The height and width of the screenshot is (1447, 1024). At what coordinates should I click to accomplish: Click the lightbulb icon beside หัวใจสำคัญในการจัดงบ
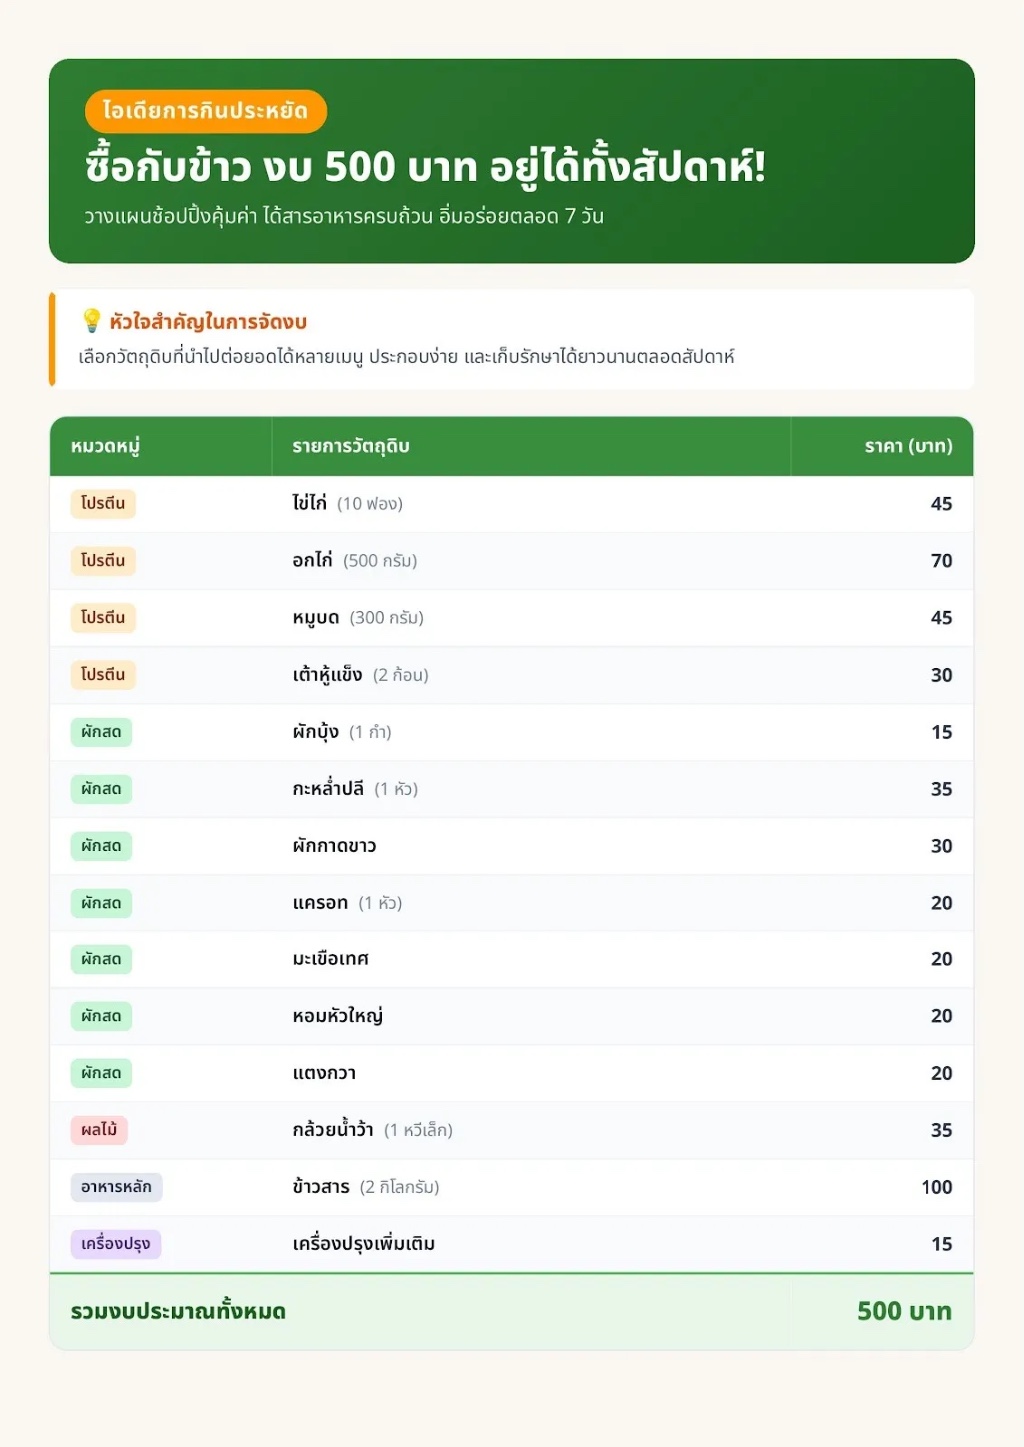pyautogui.click(x=91, y=321)
